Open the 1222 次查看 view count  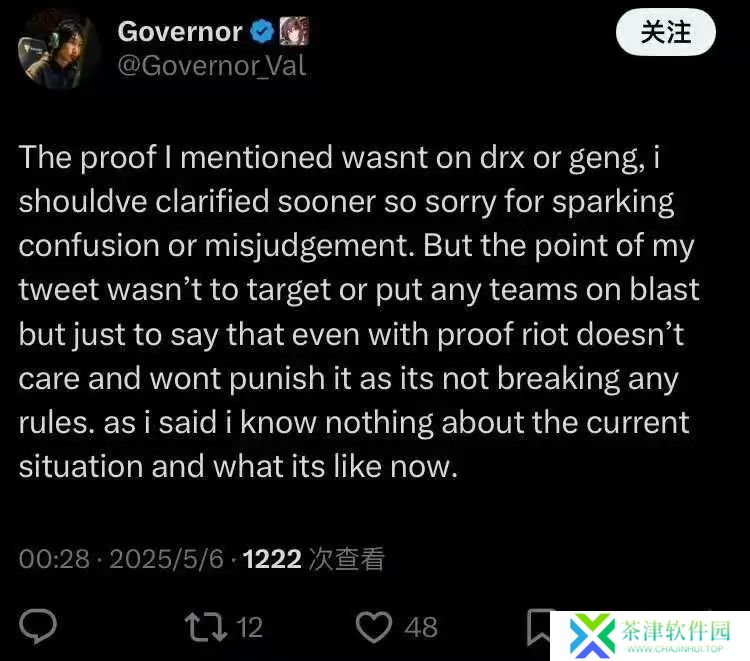313,559
